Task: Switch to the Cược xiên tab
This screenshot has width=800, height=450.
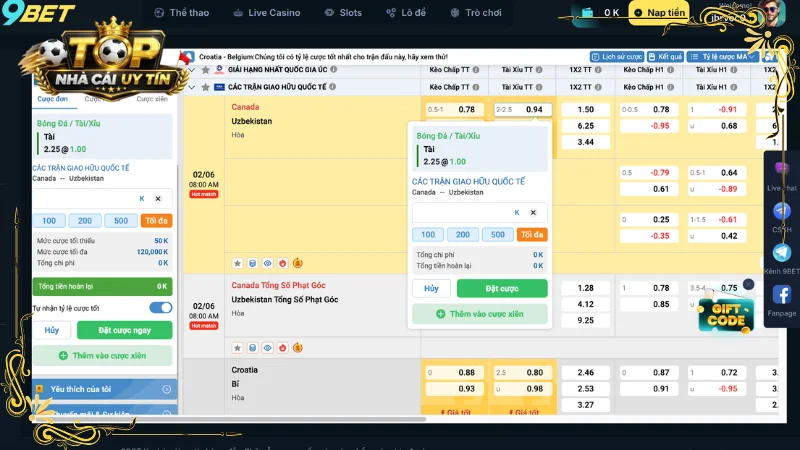Action: click(152, 99)
